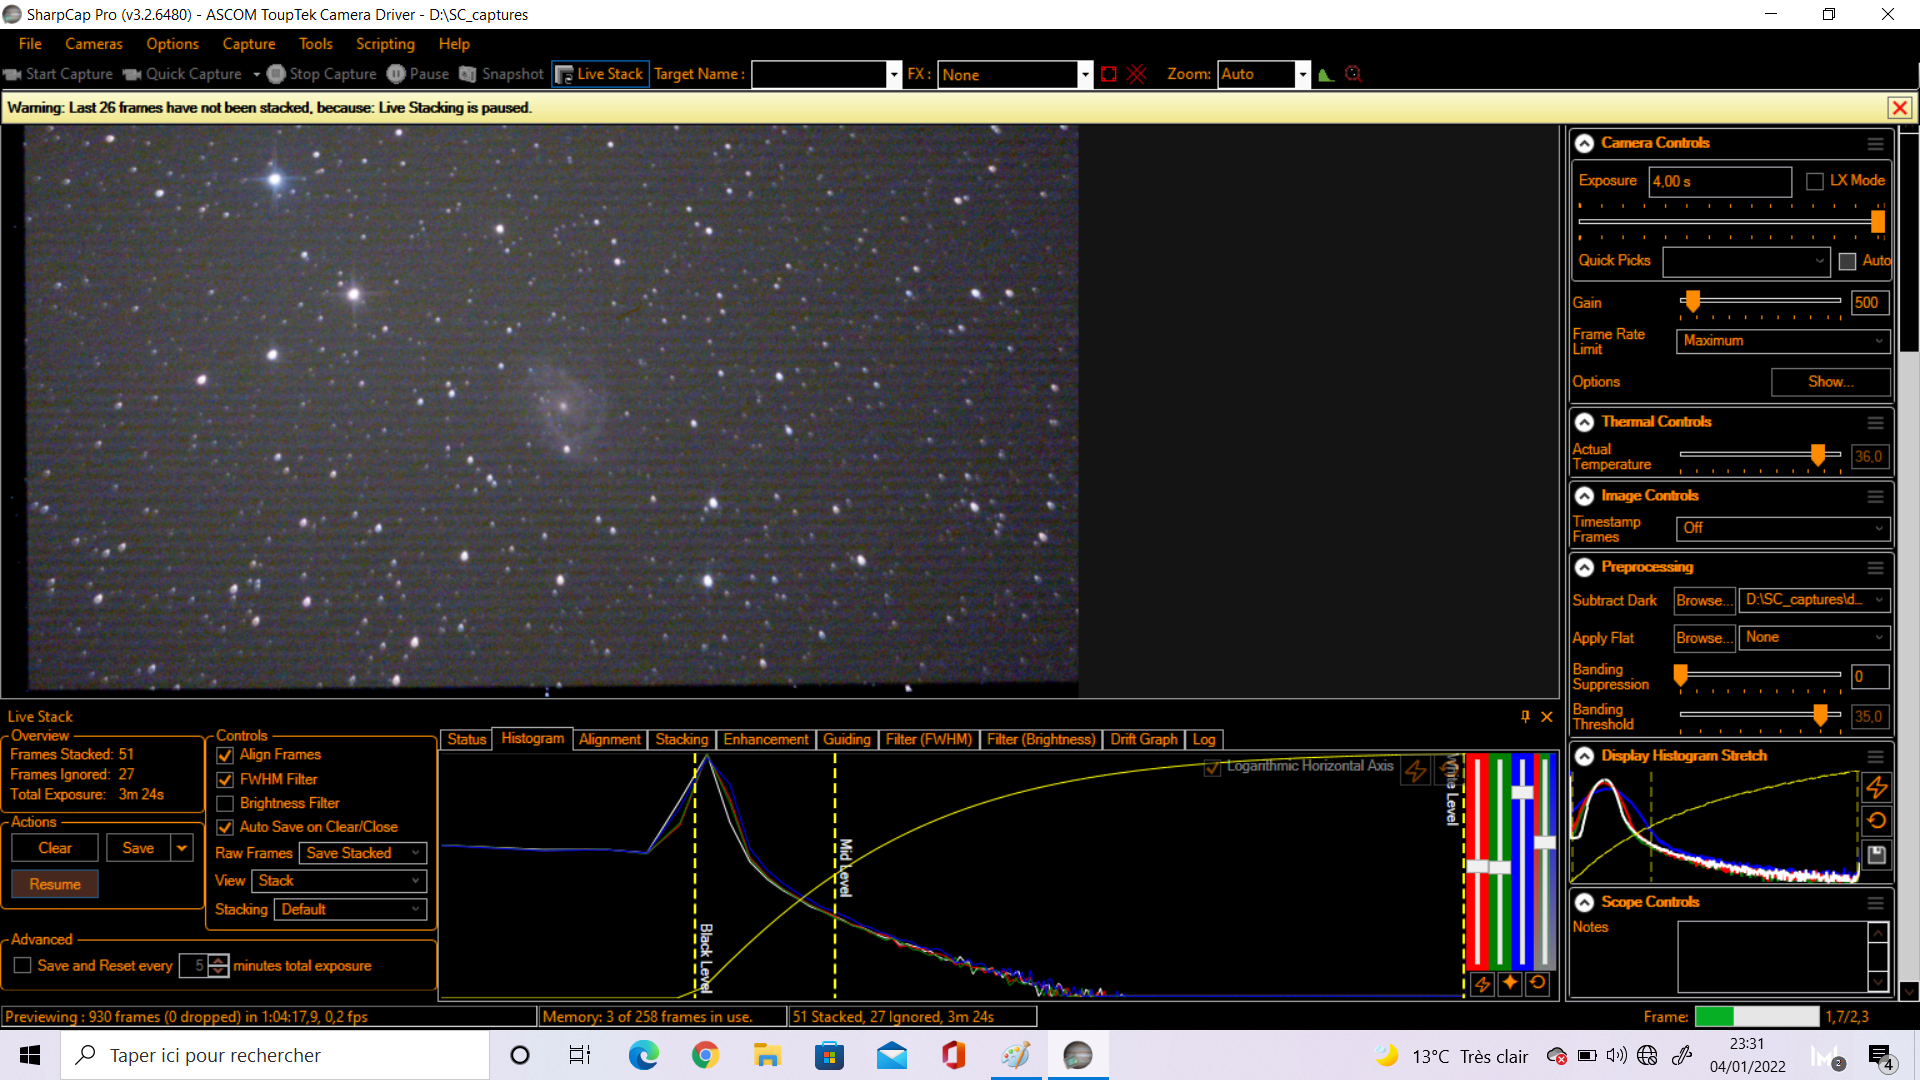Uncheck the Align Frames checkbox
Image resolution: width=1920 pixels, height=1080 pixels.
225,755
